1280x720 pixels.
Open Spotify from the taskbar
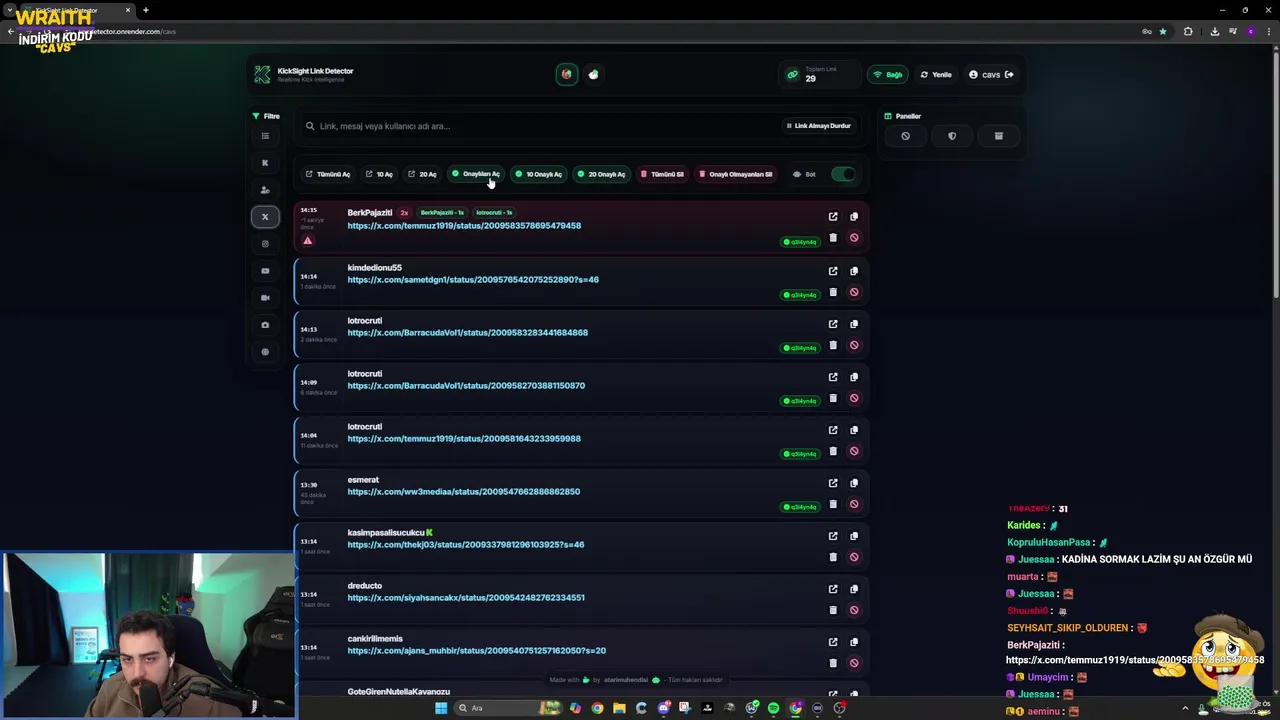pyautogui.click(x=773, y=708)
